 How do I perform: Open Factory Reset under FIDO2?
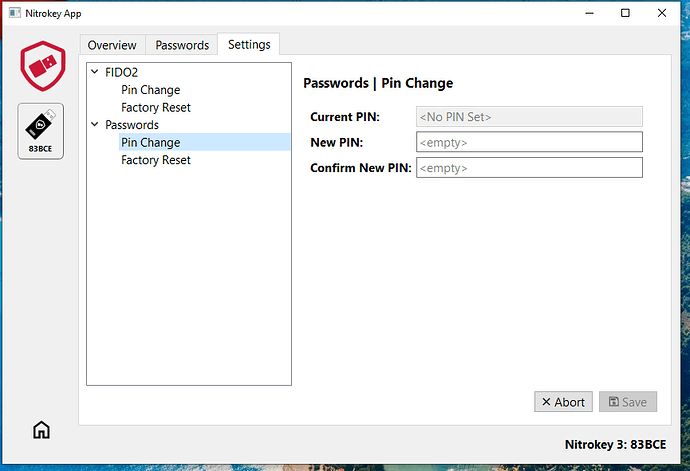156,107
